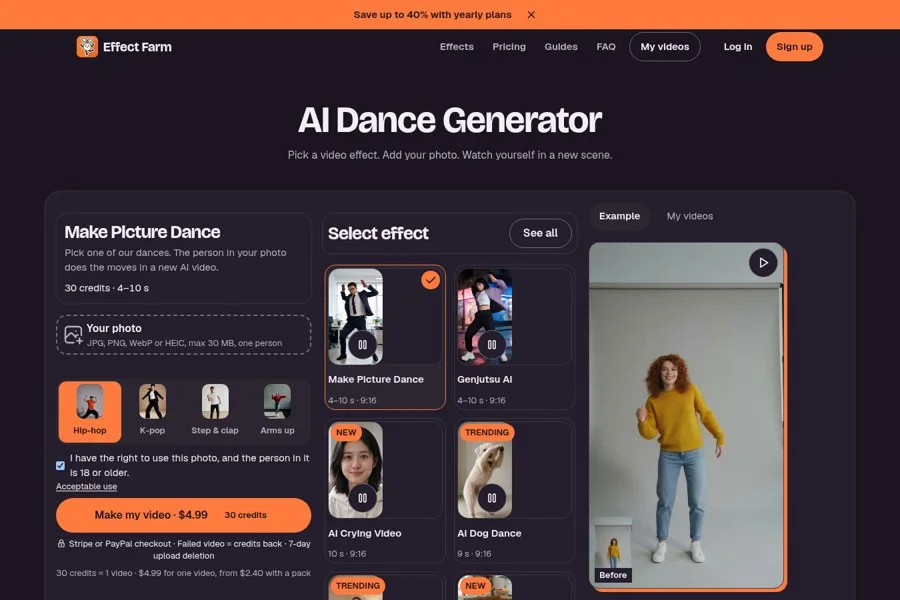Open the FAQ page
This screenshot has width=900, height=600.
point(606,47)
